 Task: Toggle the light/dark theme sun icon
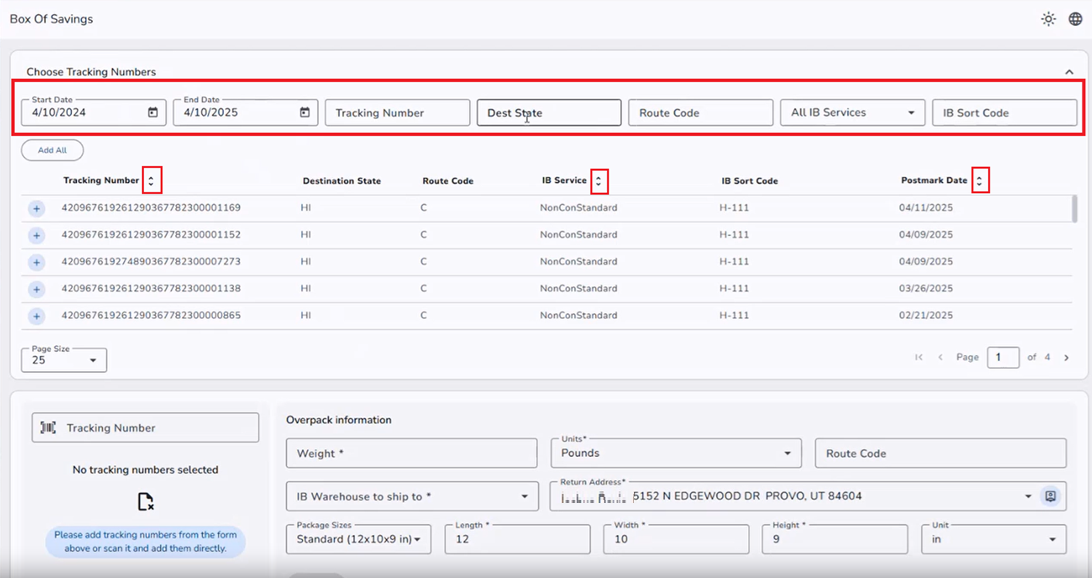click(1048, 19)
